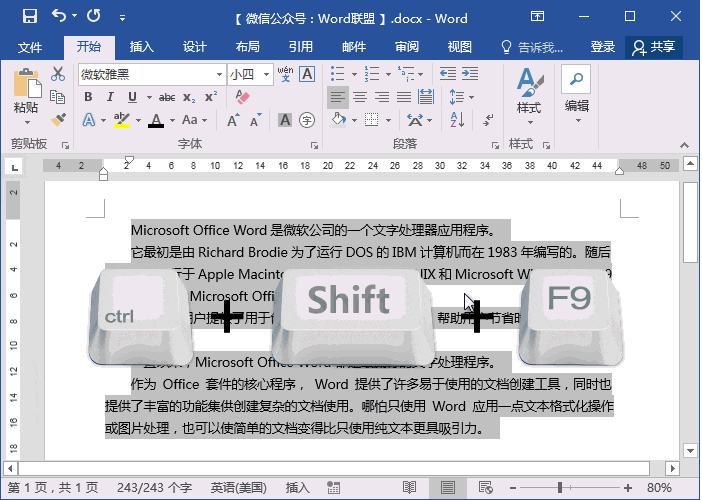Image resolution: width=702 pixels, height=500 pixels.
Task: Click the Enclosed Character 字 icon
Action: 307,120
